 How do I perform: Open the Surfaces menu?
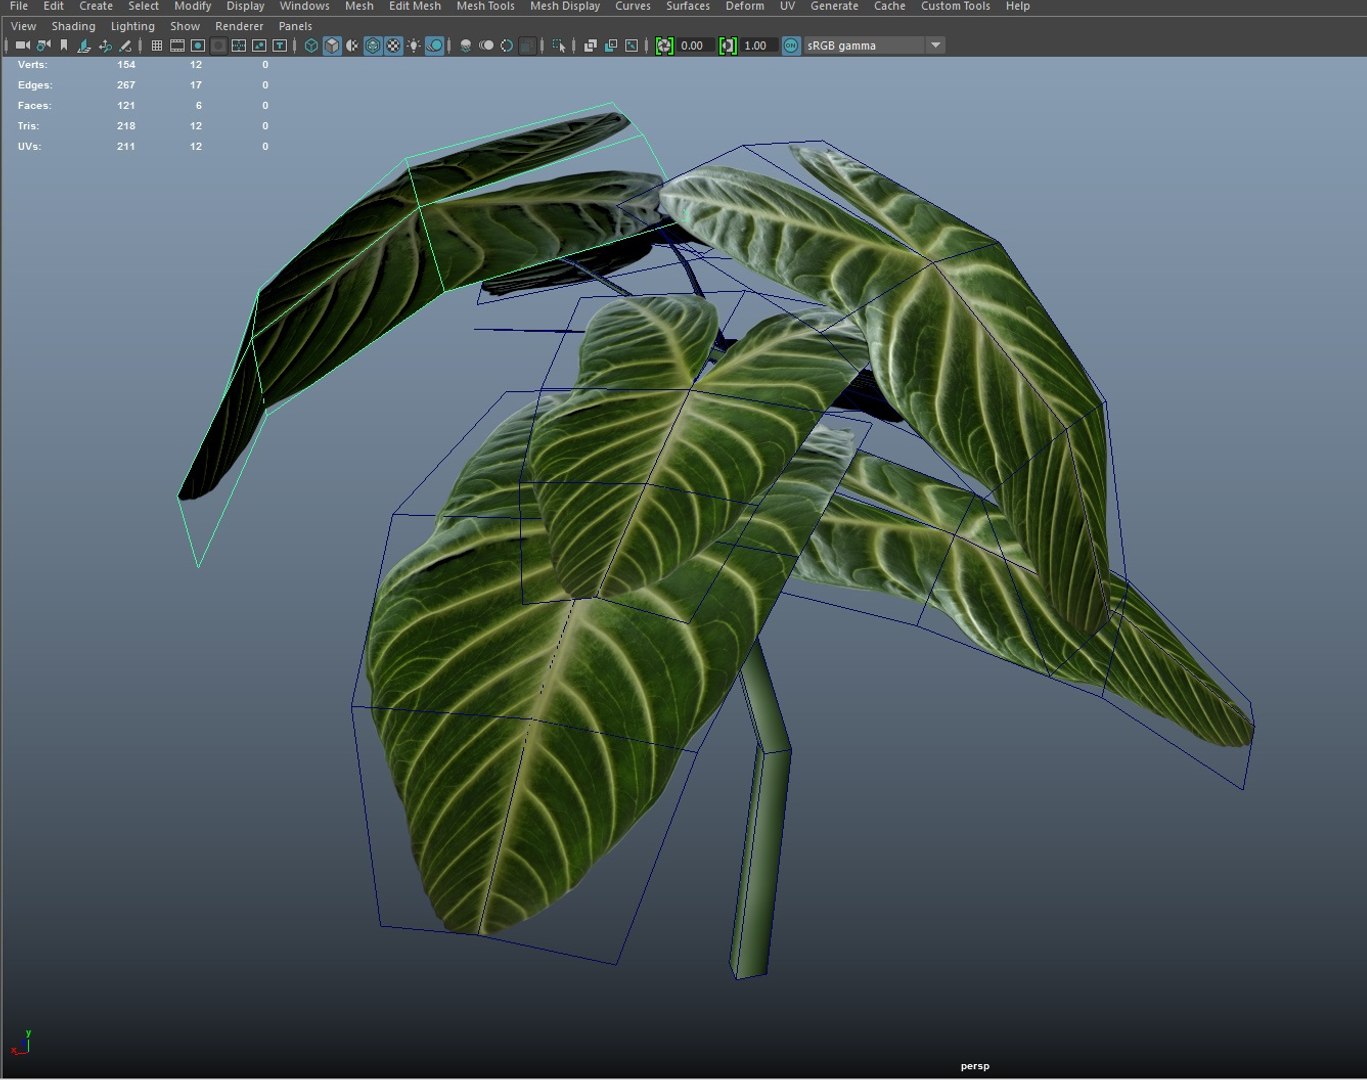(x=688, y=6)
